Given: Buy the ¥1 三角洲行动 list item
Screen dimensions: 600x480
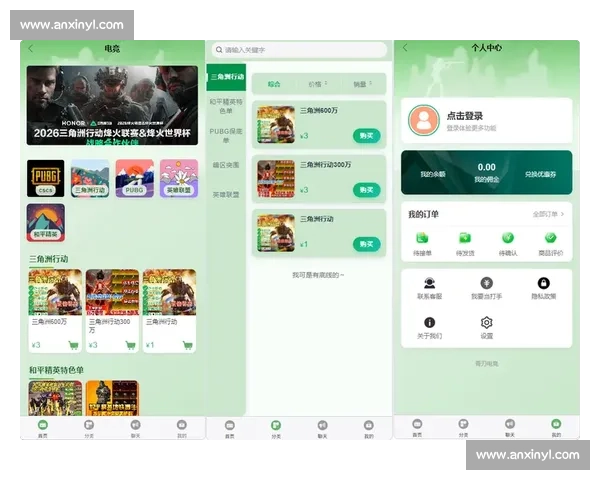Looking at the screenshot, I should [x=366, y=244].
